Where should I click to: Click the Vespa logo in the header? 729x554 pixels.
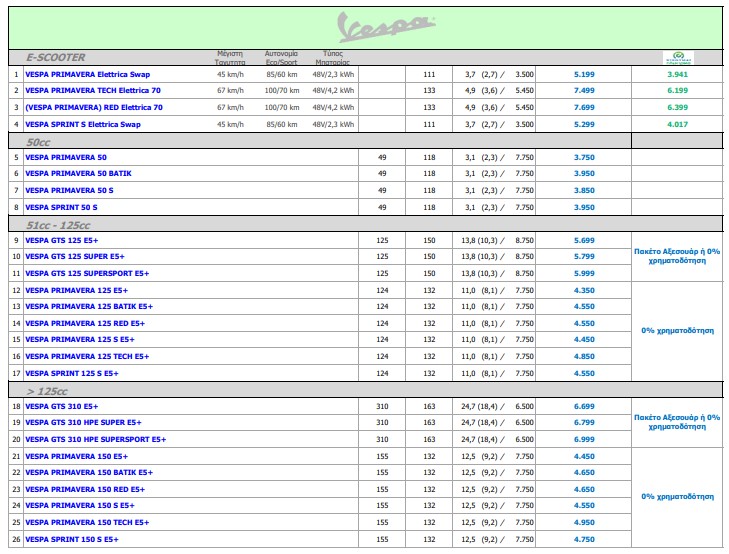pyautogui.click(x=386, y=27)
